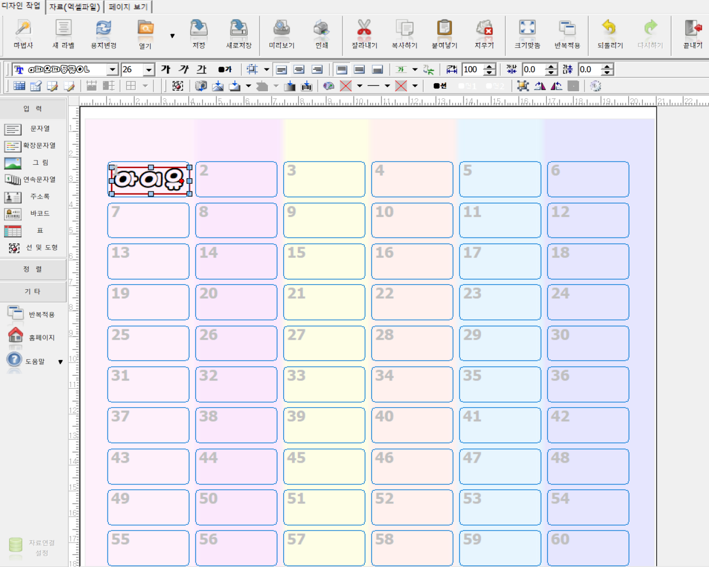The width and height of the screenshot is (709, 567).
Task: Expand the 열기 dropdown arrow
Action: (x=172, y=35)
